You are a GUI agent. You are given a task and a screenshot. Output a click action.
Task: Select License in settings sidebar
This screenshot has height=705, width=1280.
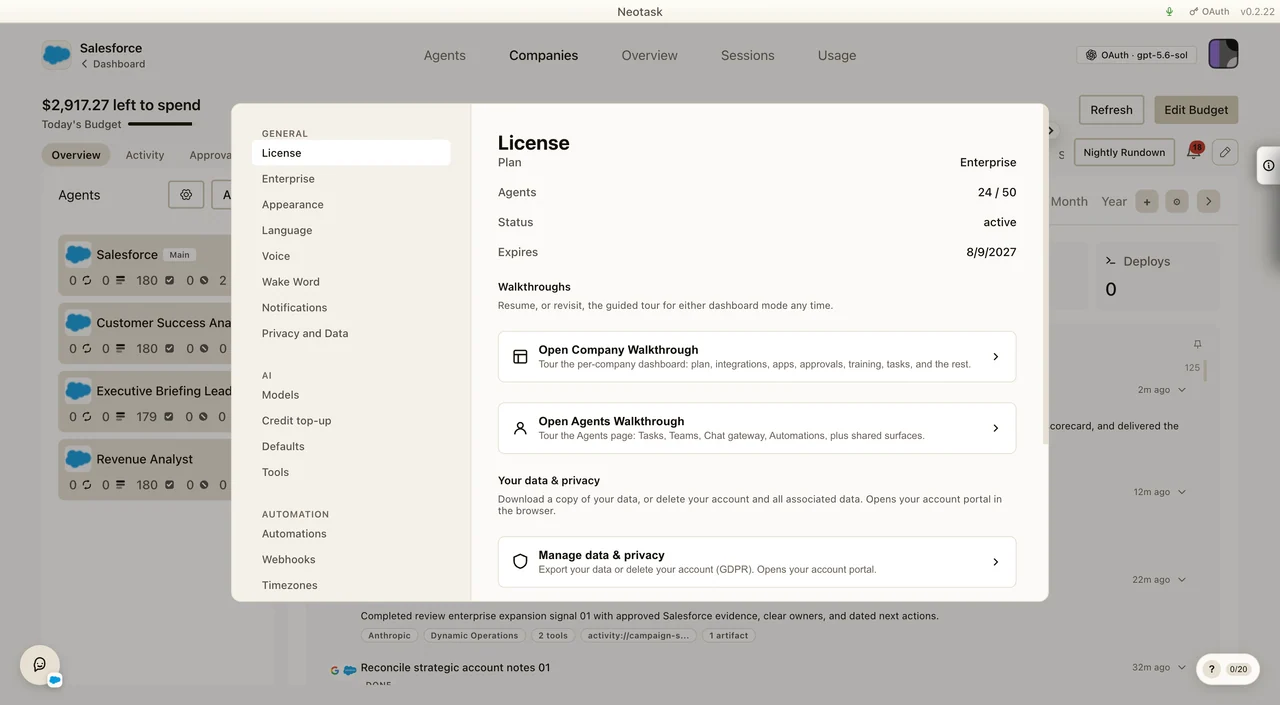351,153
